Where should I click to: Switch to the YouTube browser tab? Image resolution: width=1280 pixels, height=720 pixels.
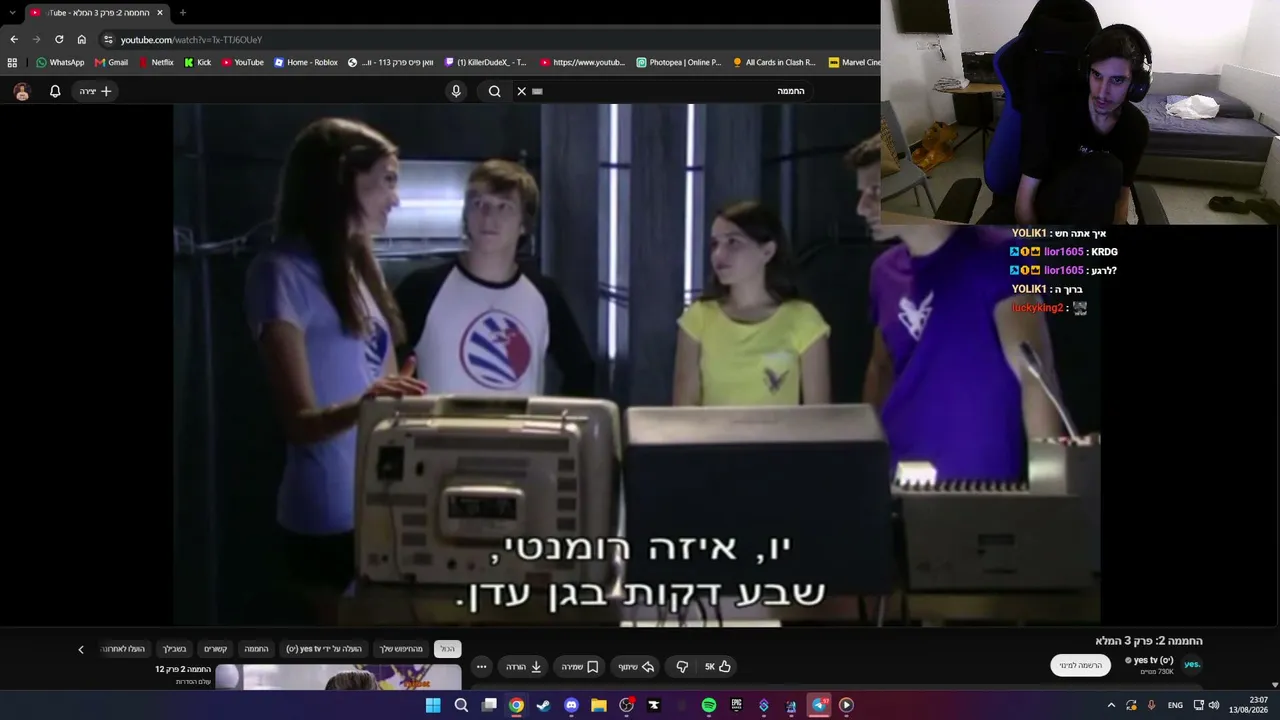(x=96, y=13)
